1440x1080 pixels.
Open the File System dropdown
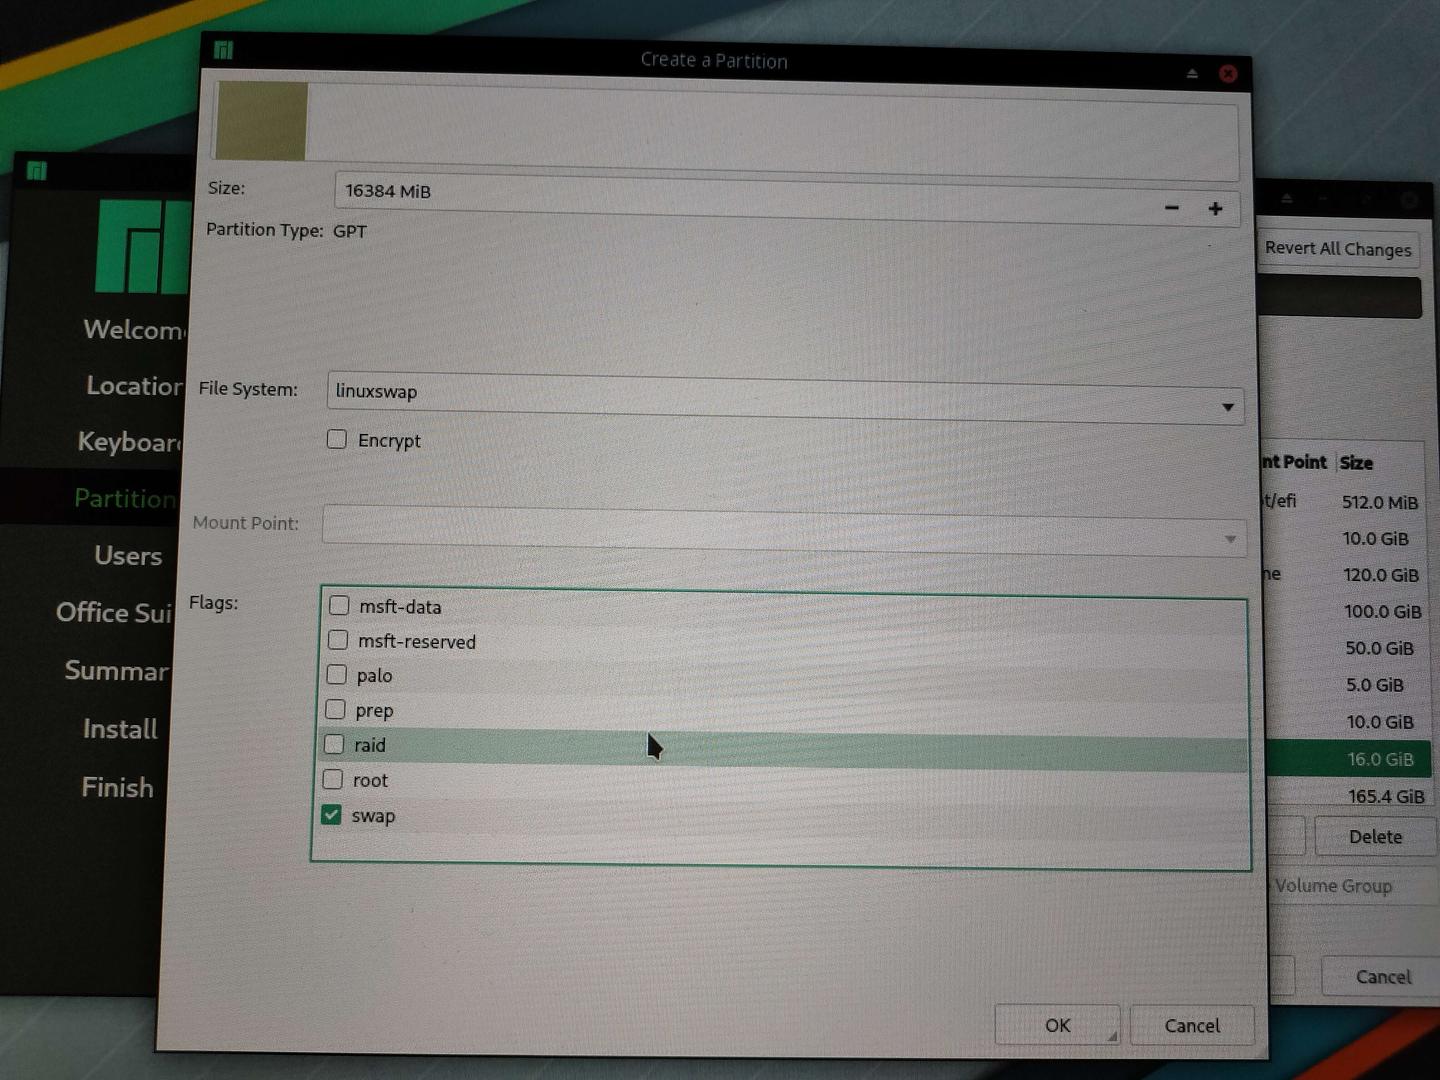pyautogui.click(x=1228, y=406)
